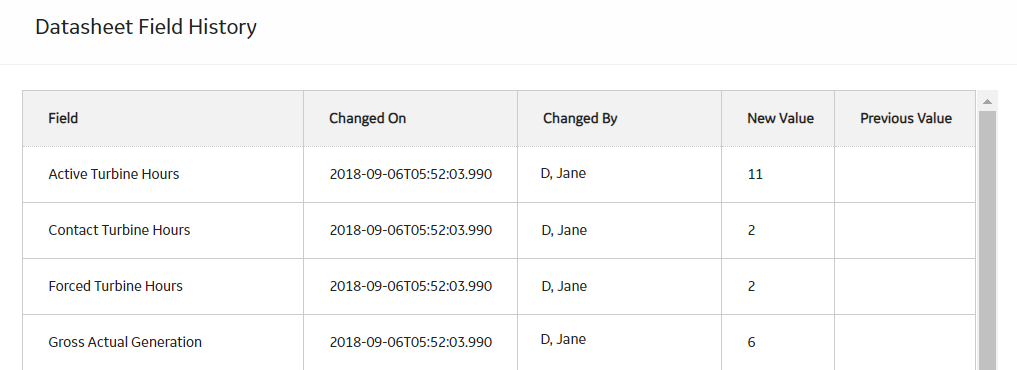Select the Active Turbine Hours row
This screenshot has height=370, width=1017.
coord(499,174)
